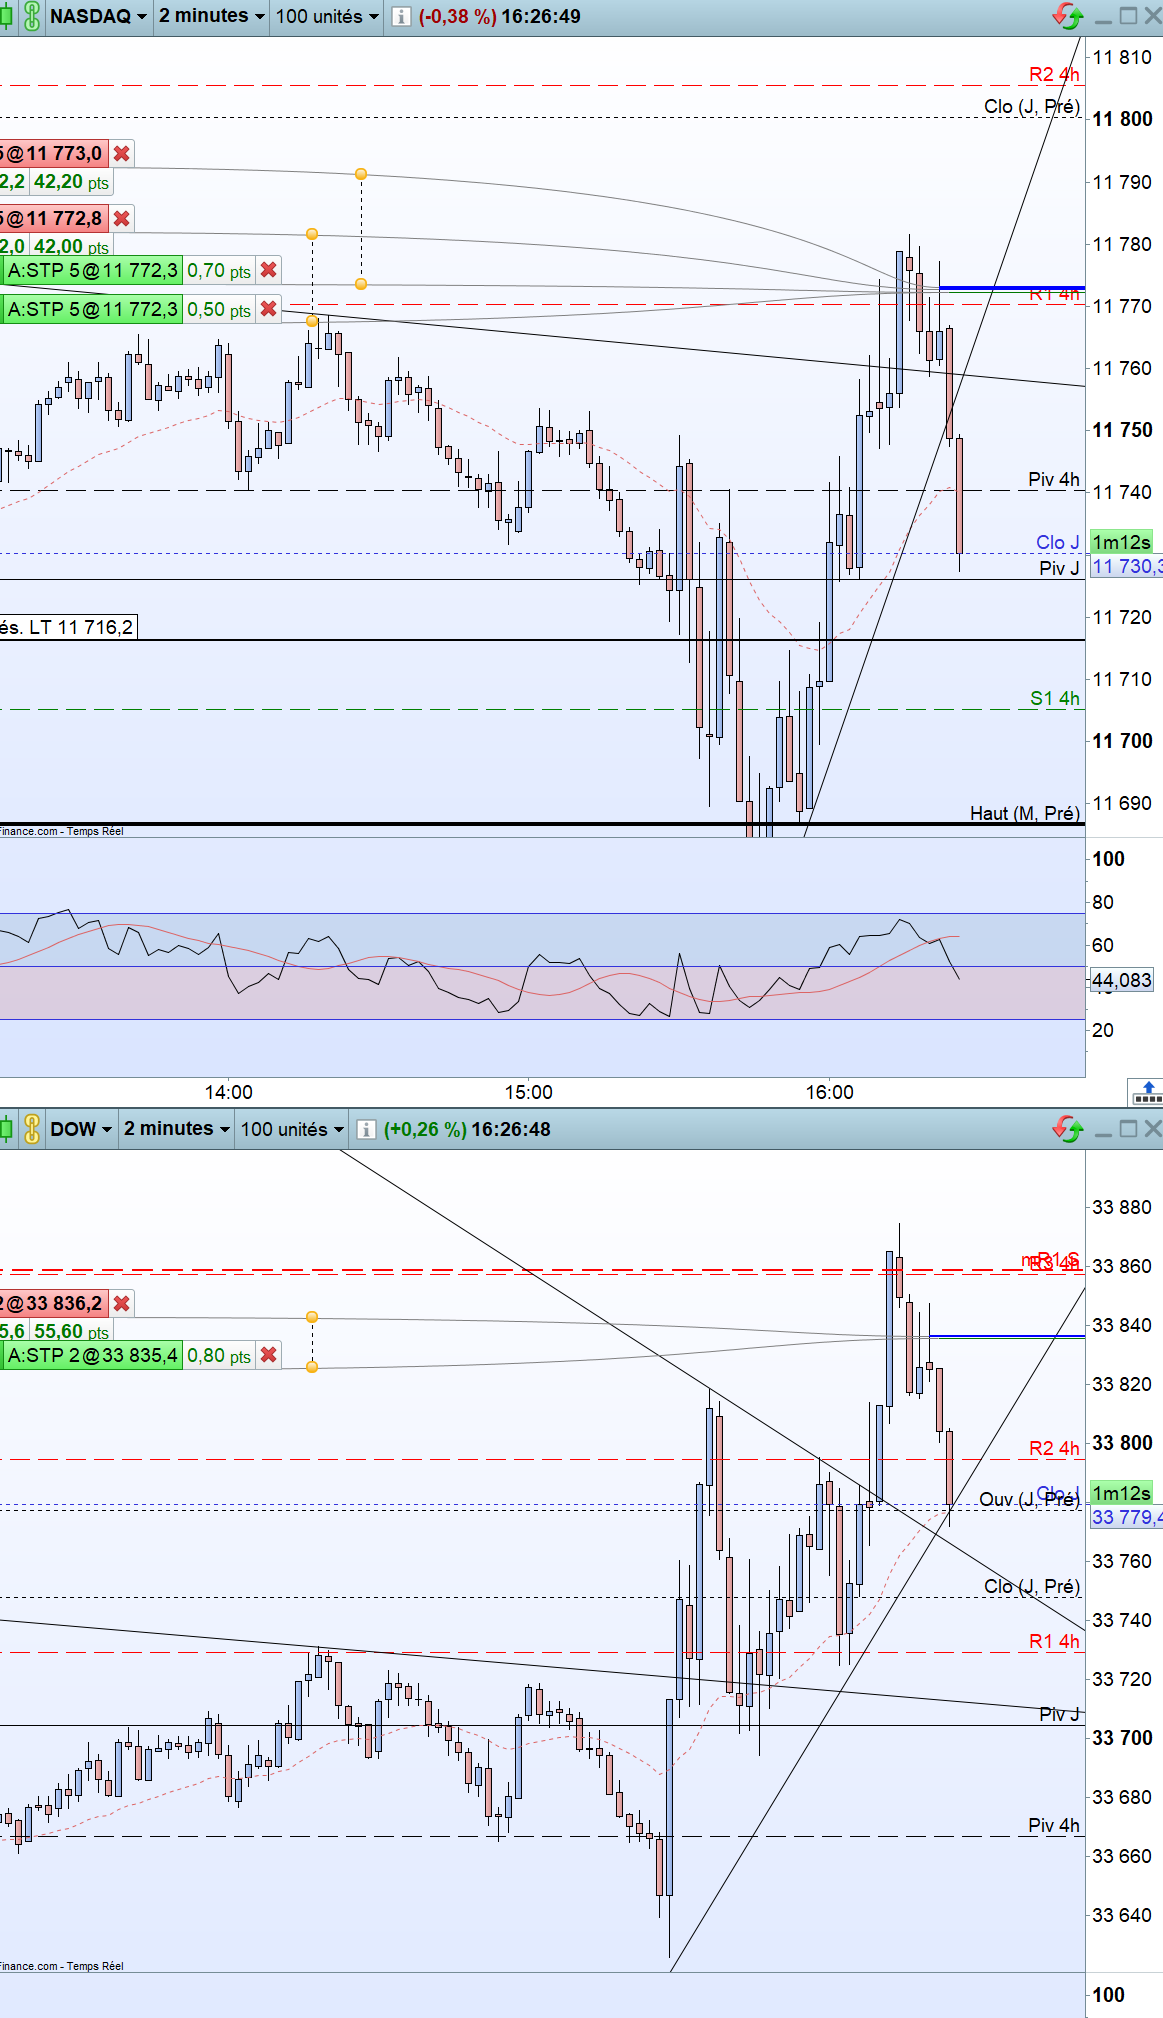Click the Piv 4h label on NASDAQ chart
Screen dimensions: 1163x2018
tap(1054, 479)
